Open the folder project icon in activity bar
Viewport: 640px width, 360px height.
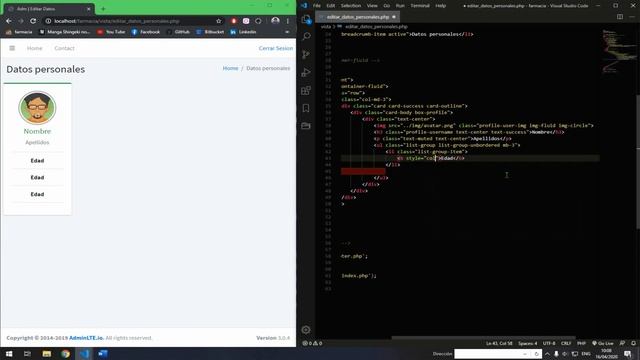tap(306, 126)
